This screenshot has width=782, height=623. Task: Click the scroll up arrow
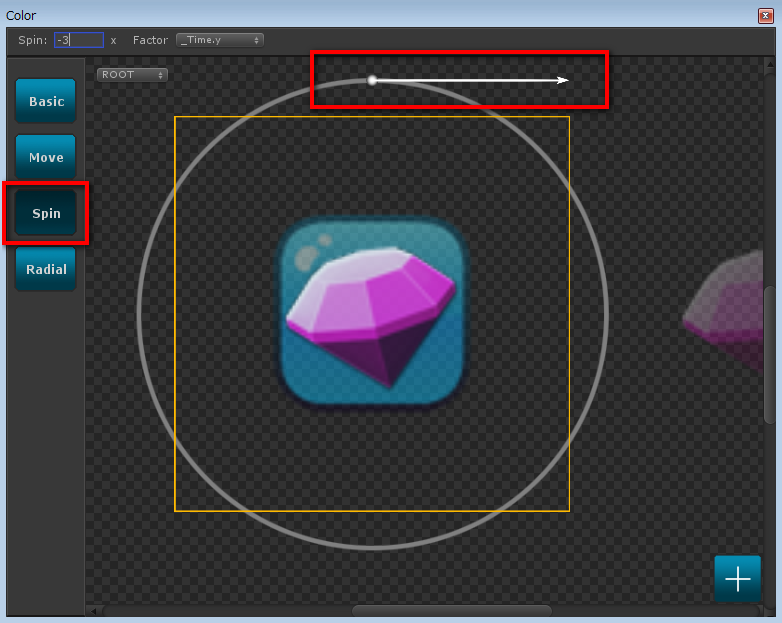tap(770, 64)
